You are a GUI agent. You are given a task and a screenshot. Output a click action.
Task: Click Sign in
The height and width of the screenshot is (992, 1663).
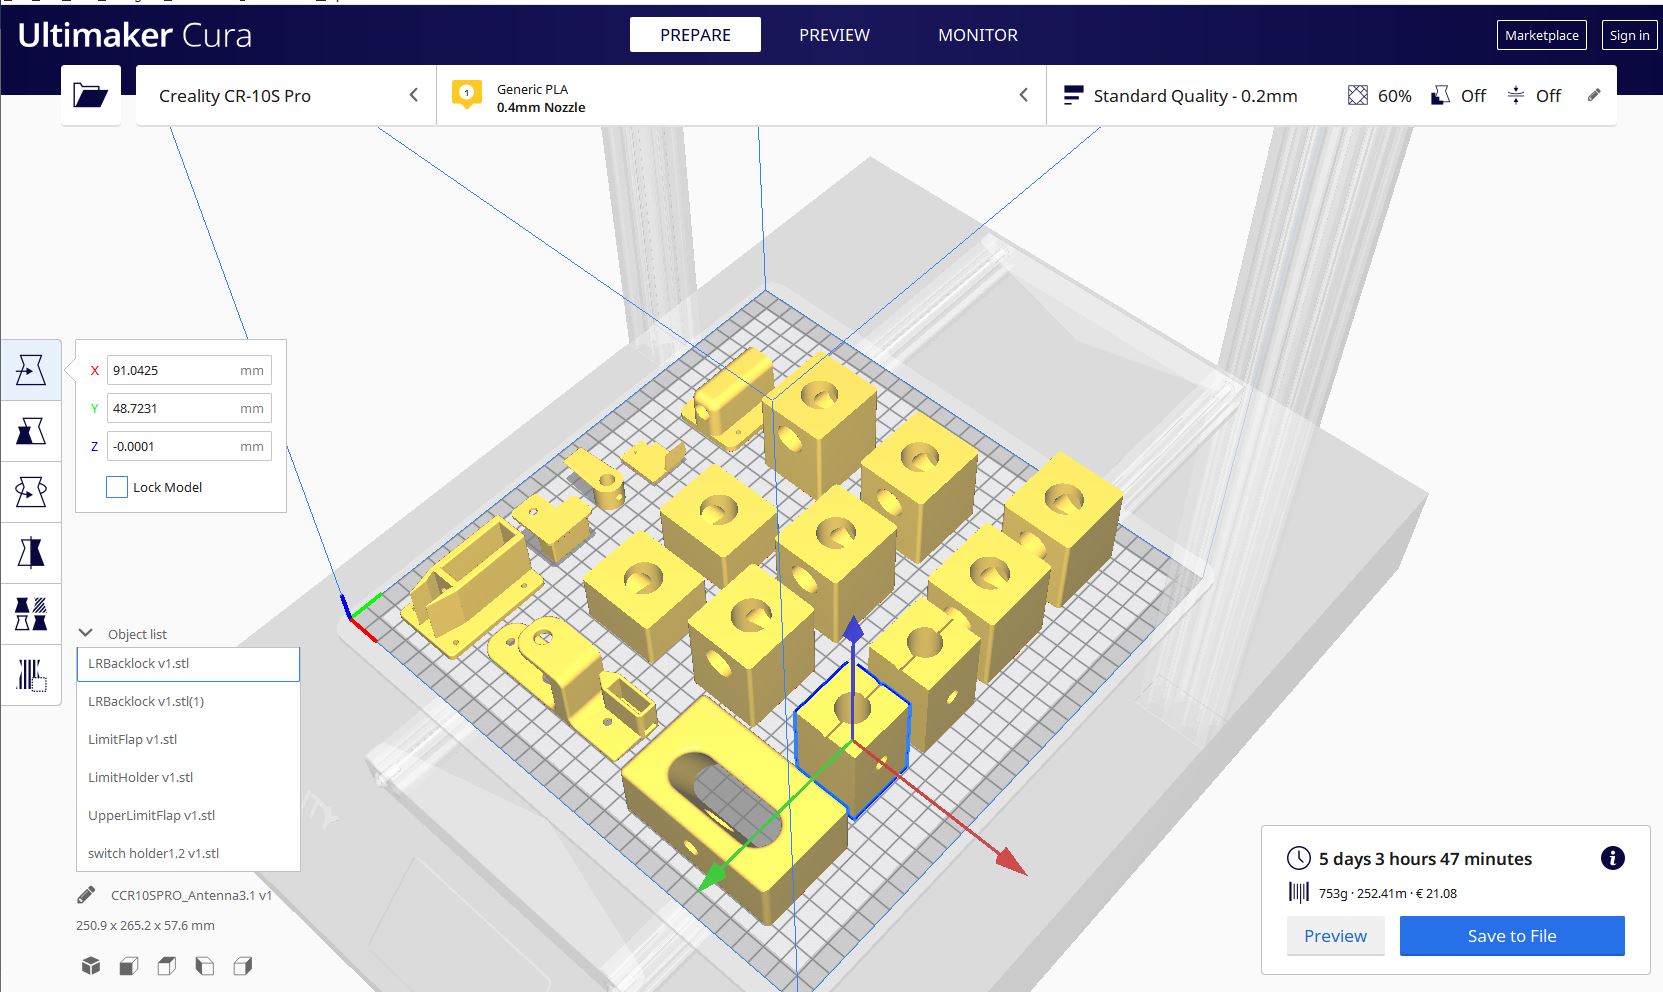coord(1629,35)
